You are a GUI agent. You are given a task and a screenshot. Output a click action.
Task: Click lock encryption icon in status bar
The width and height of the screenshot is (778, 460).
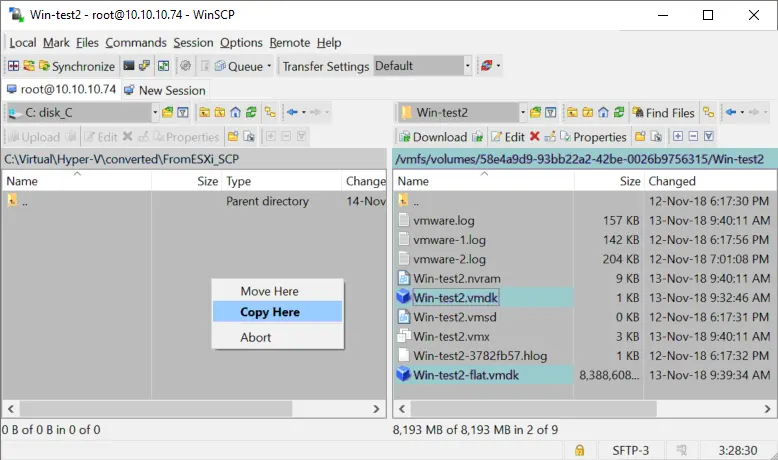pos(579,450)
